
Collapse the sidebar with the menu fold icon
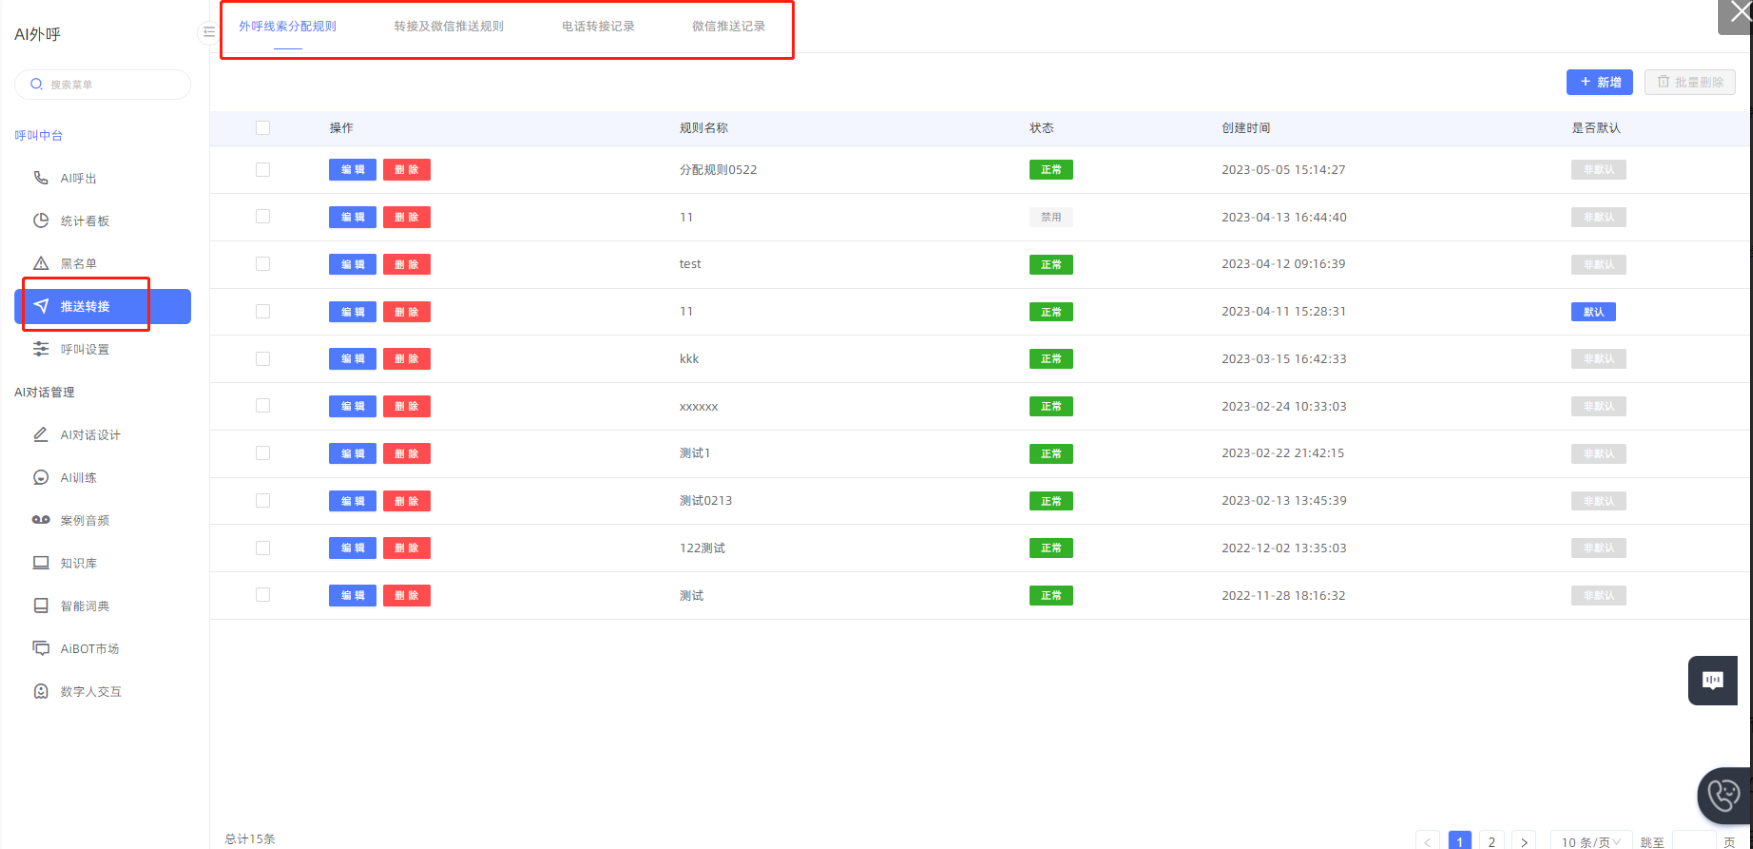[x=209, y=32]
